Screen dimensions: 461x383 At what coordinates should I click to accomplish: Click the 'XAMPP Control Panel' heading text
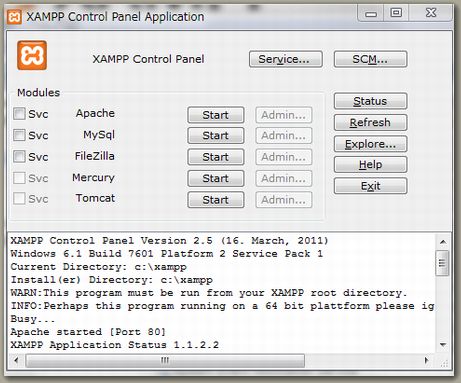(x=148, y=59)
